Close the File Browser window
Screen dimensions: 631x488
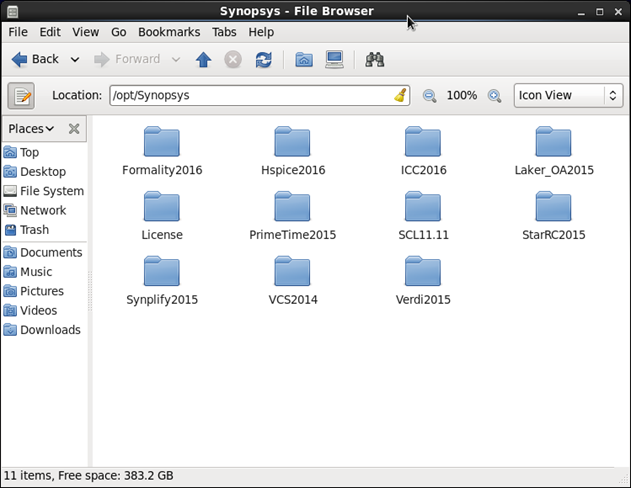[x=619, y=12]
